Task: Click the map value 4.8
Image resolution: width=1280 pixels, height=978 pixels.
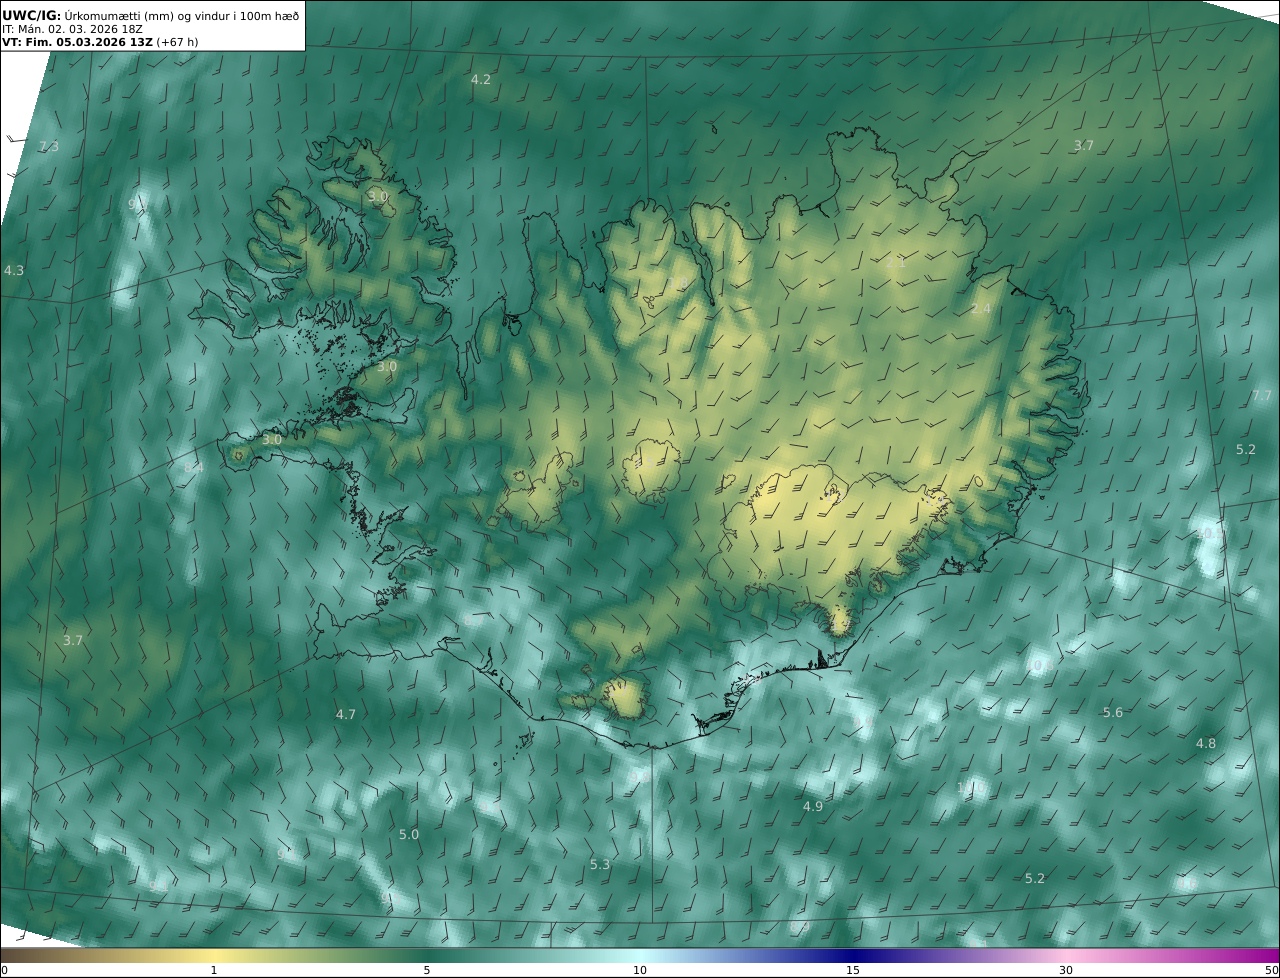Action: [x=1206, y=743]
